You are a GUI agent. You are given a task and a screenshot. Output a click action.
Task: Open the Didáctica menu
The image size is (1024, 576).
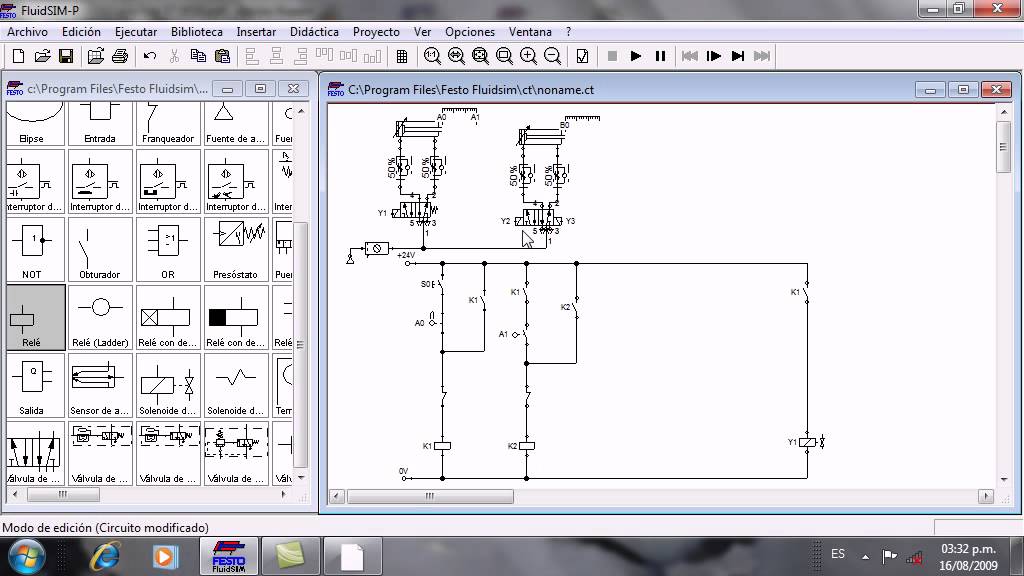(314, 31)
